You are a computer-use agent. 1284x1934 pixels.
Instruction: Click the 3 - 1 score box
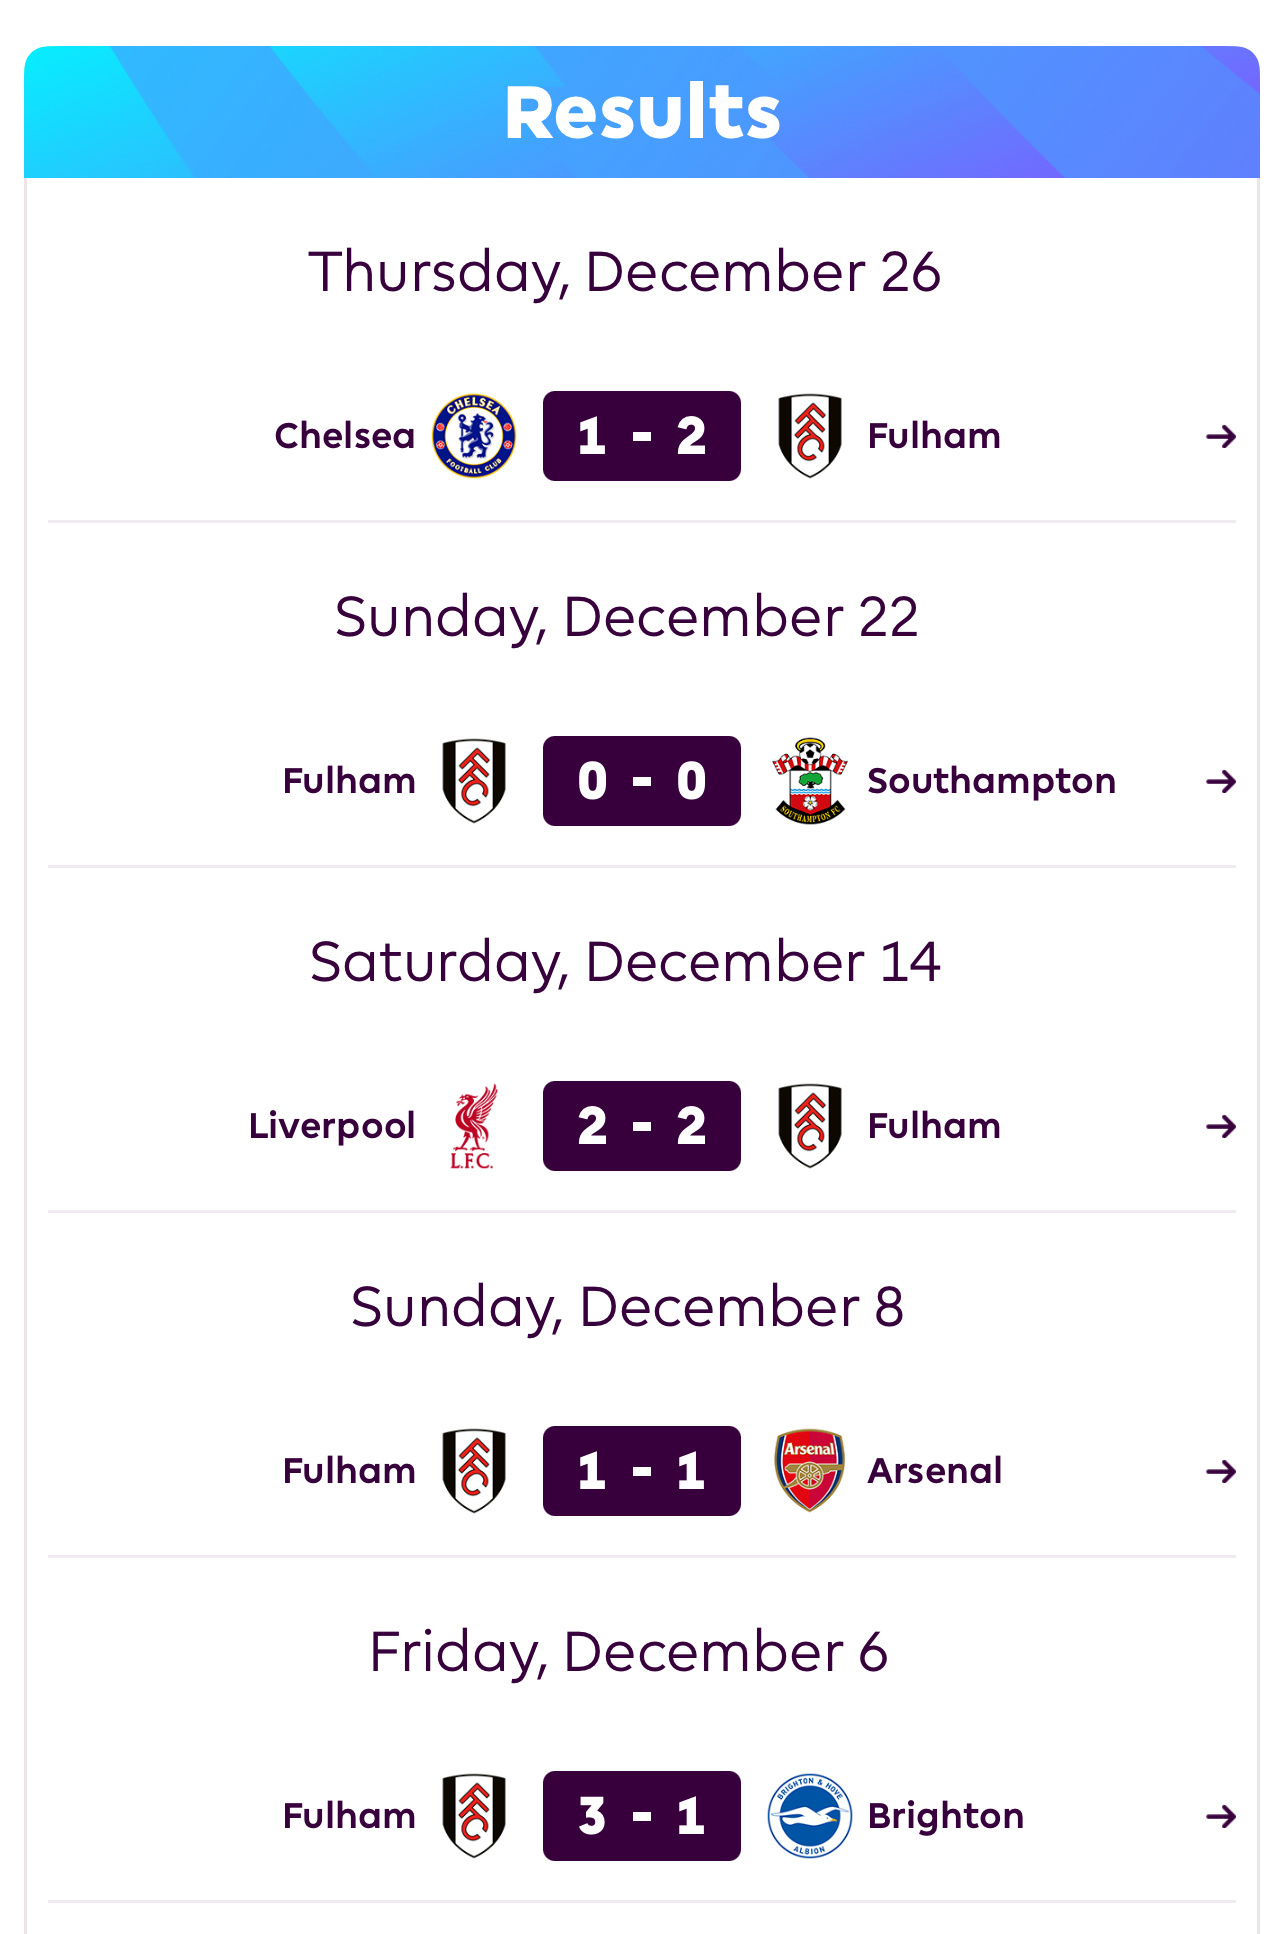(642, 1816)
